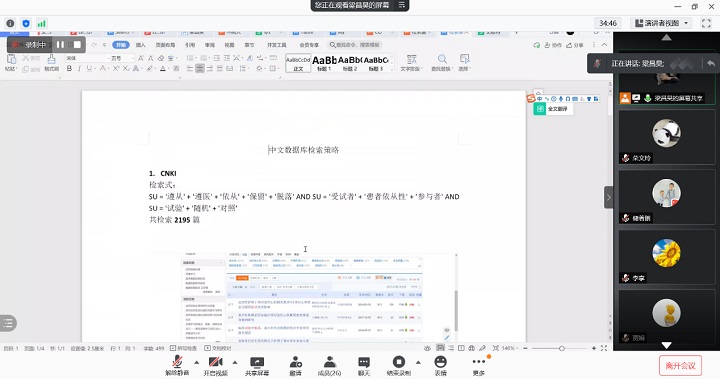720x379 pixels.
Task: Open the 演讲者视图 view dropdown
Action: coord(662,23)
